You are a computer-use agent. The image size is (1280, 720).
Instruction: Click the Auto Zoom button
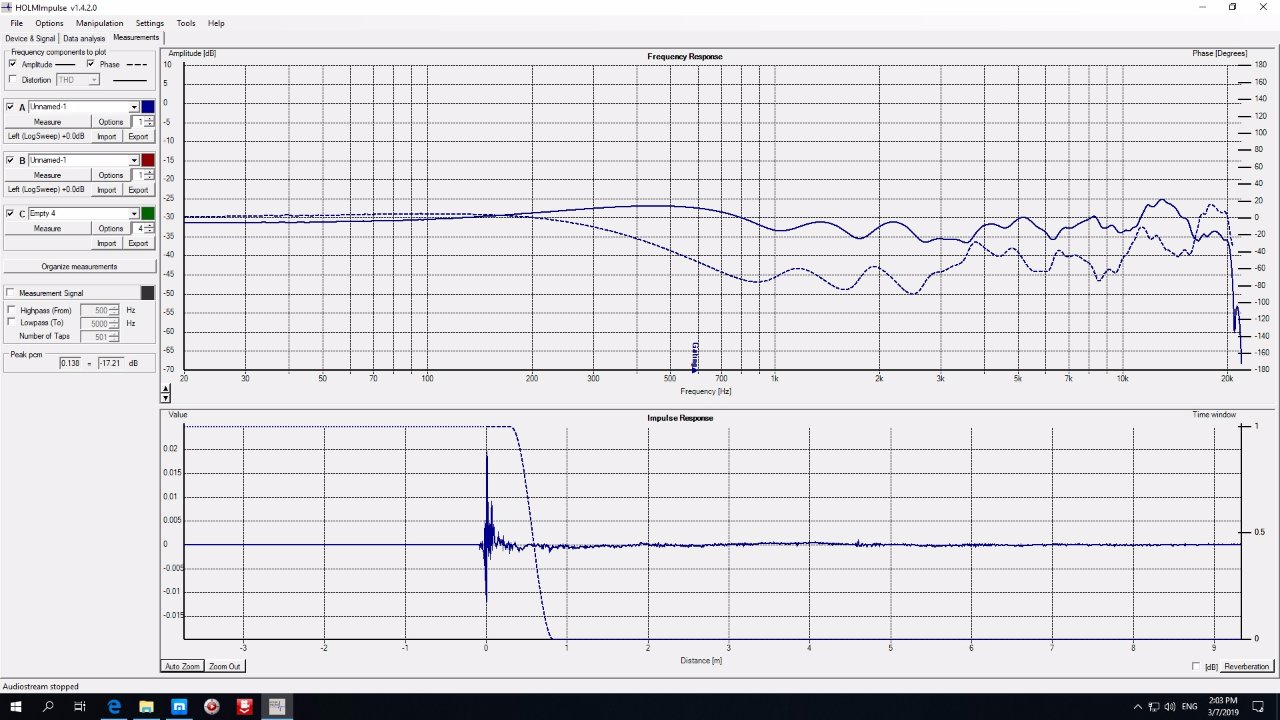[182, 666]
